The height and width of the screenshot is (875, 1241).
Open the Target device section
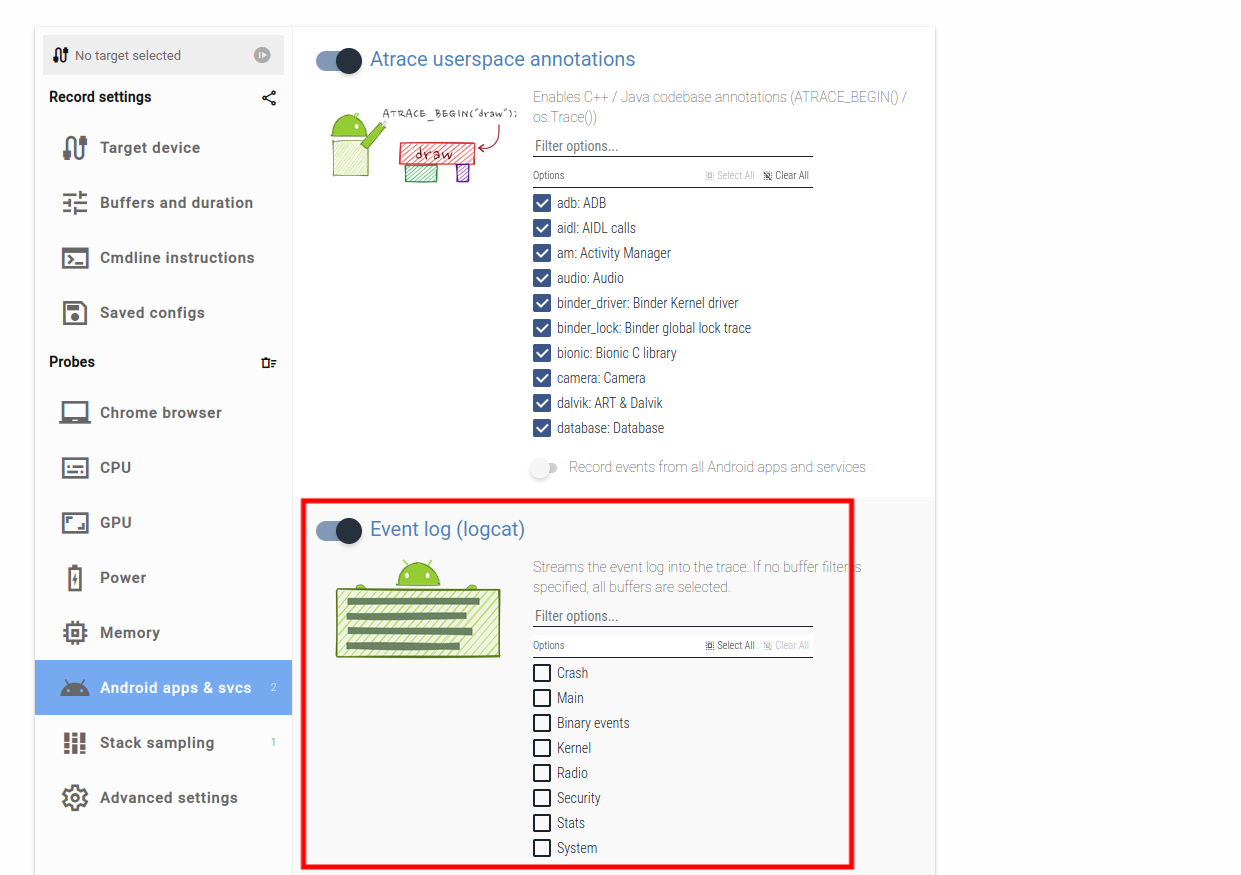pos(163,148)
